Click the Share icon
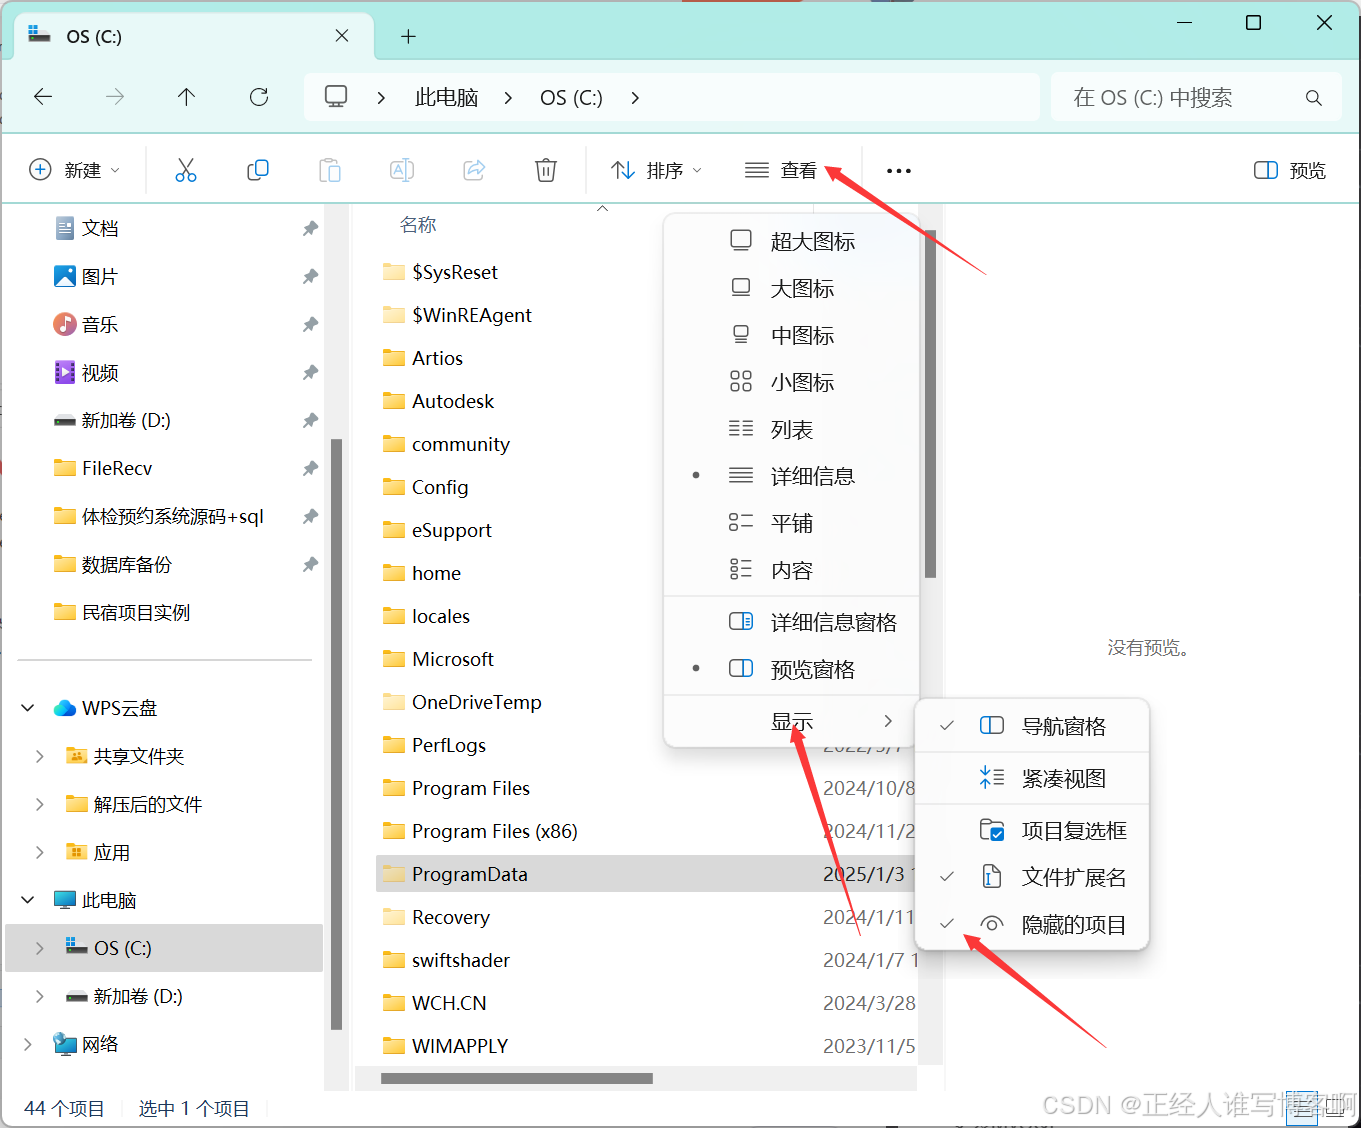The width and height of the screenshot is (1361, 1128). [x=474, y=170]
